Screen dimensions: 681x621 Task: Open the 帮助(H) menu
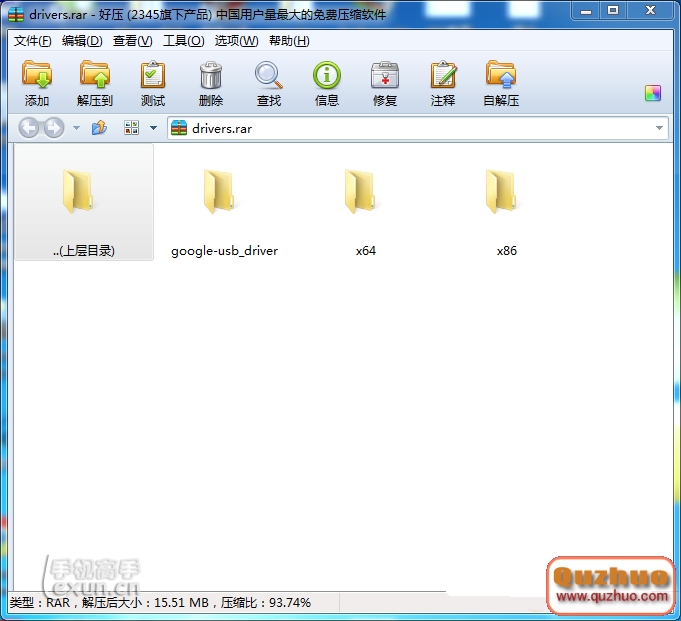tap(289, 41)
